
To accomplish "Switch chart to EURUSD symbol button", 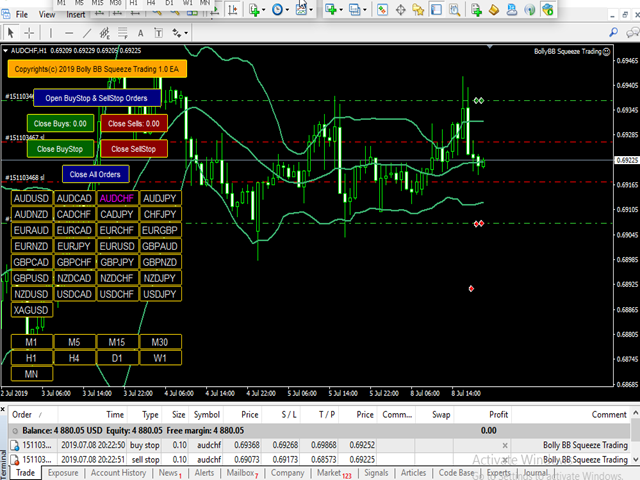I will [117, 246].
